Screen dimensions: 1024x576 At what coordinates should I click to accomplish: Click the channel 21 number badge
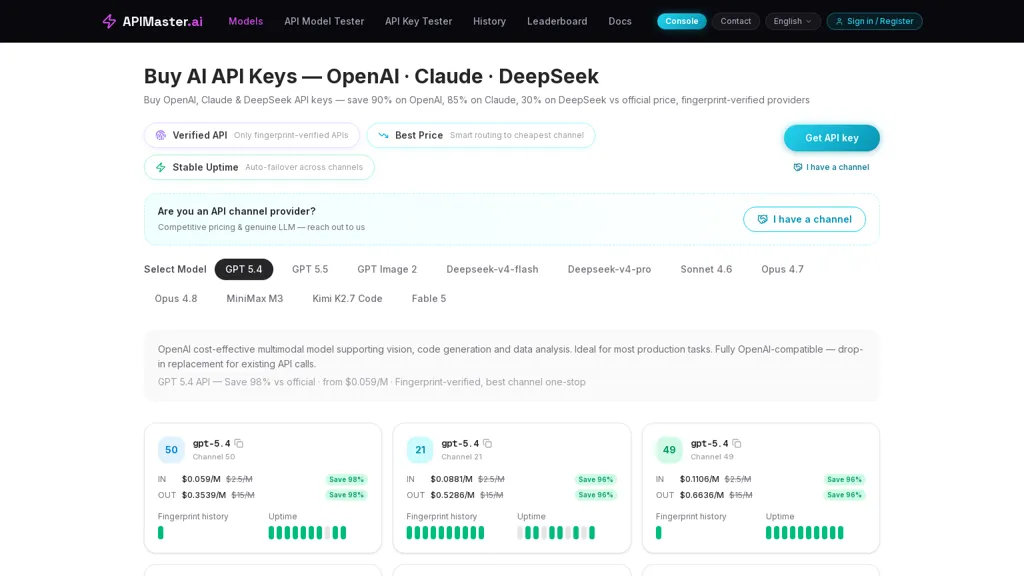coord(420,449)
